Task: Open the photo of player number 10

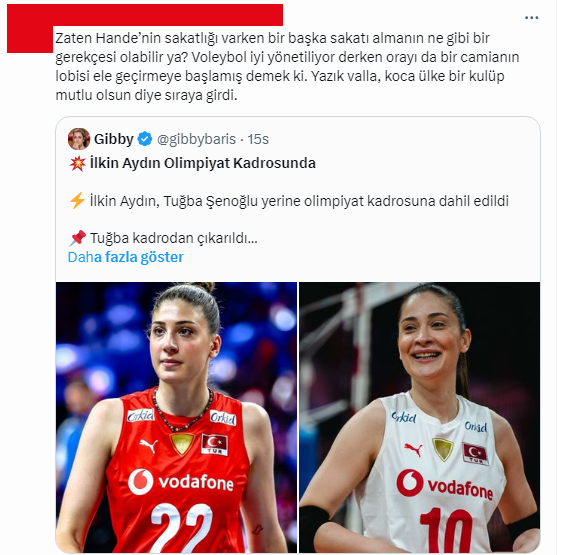Action: [419, 417]
